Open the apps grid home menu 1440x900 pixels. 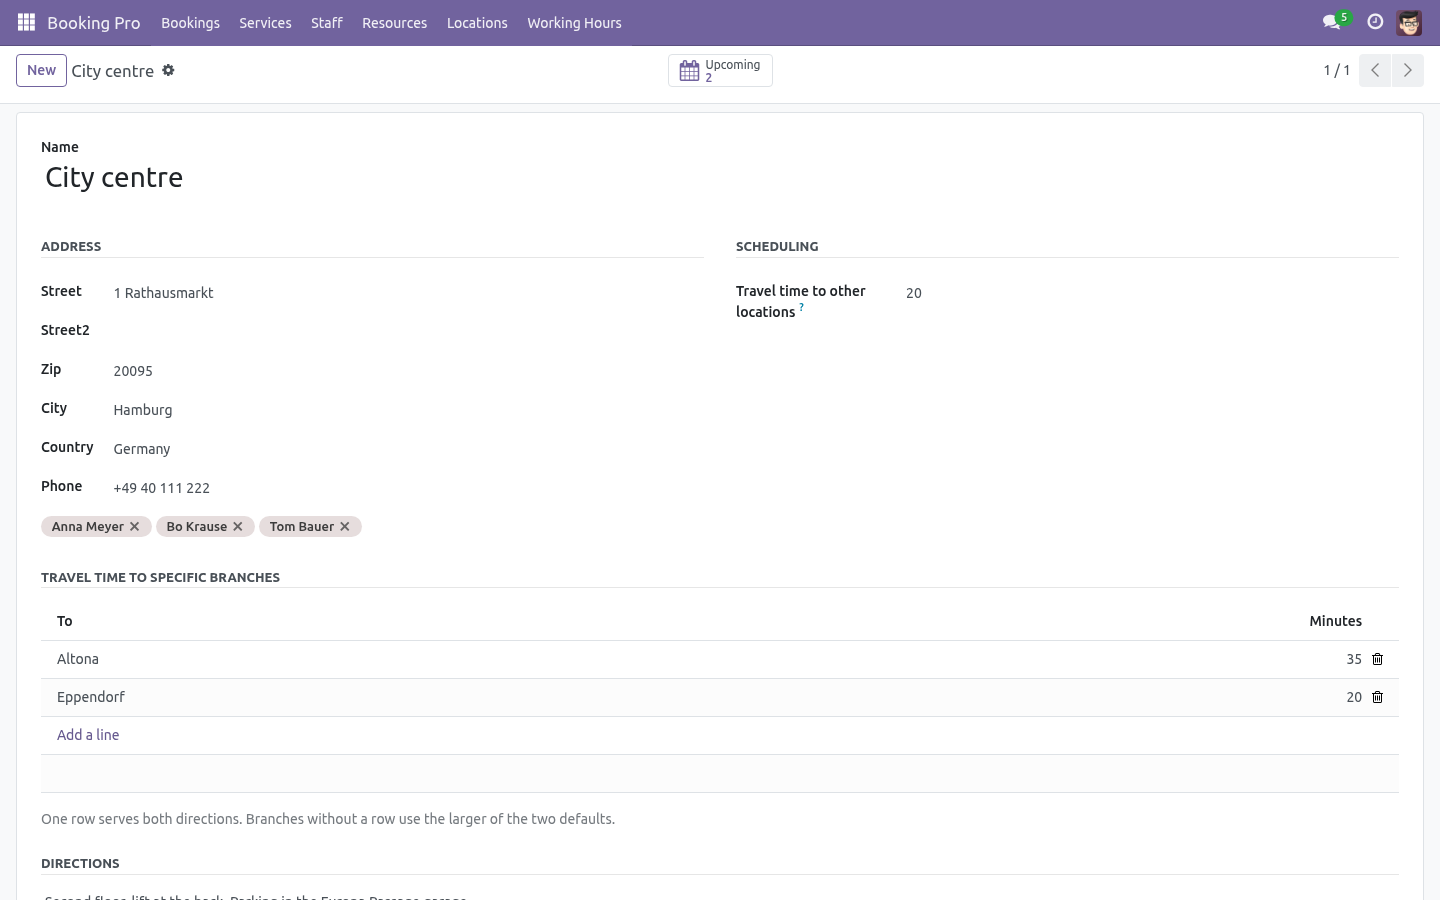click(27, 22)
